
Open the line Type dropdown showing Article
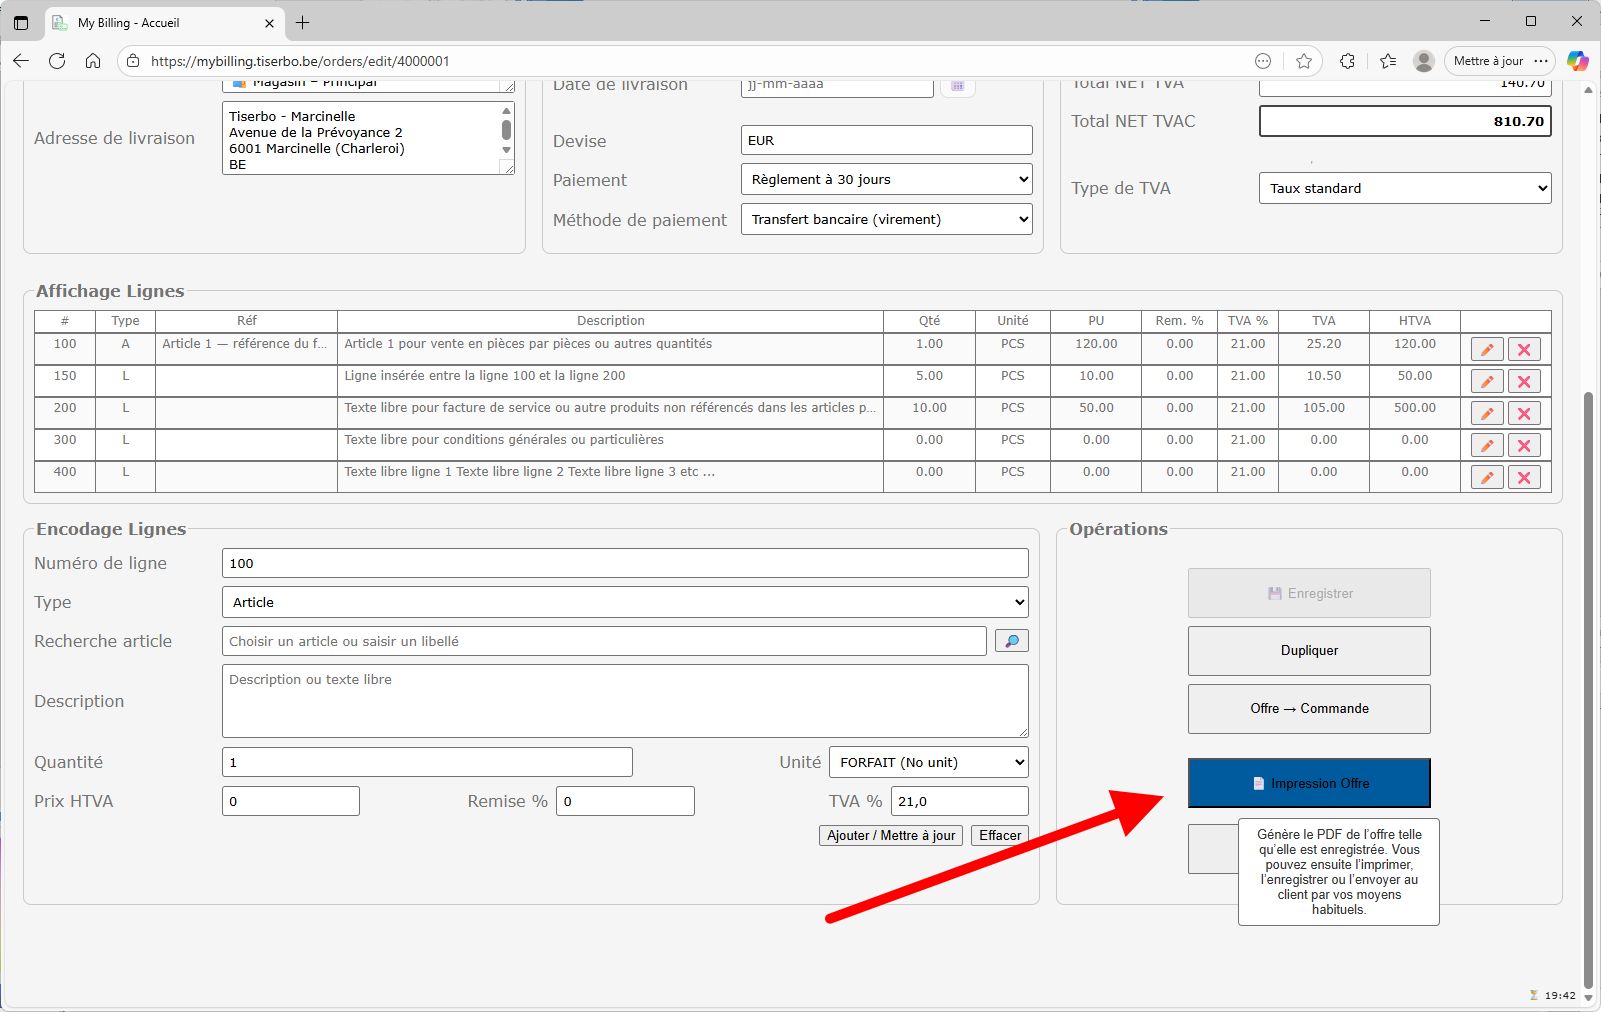click(x=625, y=602)
